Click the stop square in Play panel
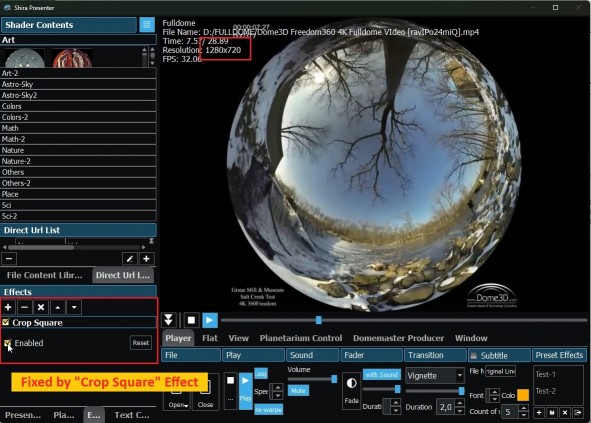The height and width of the screenshot is (423, 591). 230,380
